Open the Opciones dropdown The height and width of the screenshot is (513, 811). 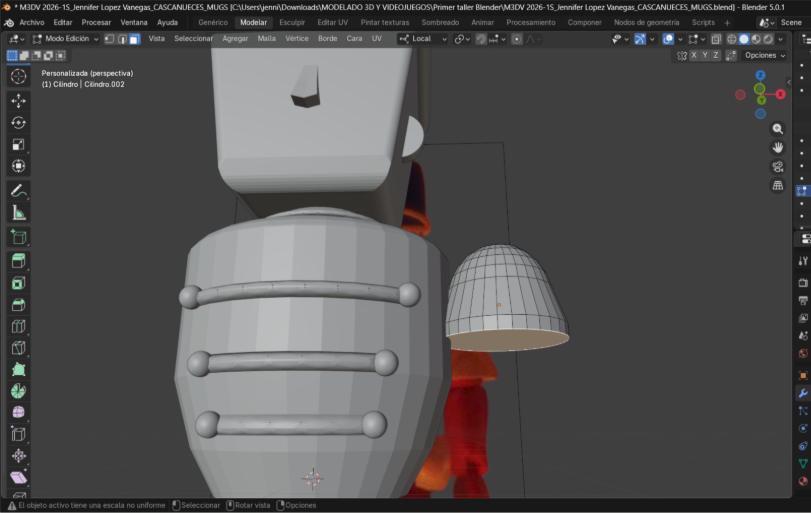764,56
